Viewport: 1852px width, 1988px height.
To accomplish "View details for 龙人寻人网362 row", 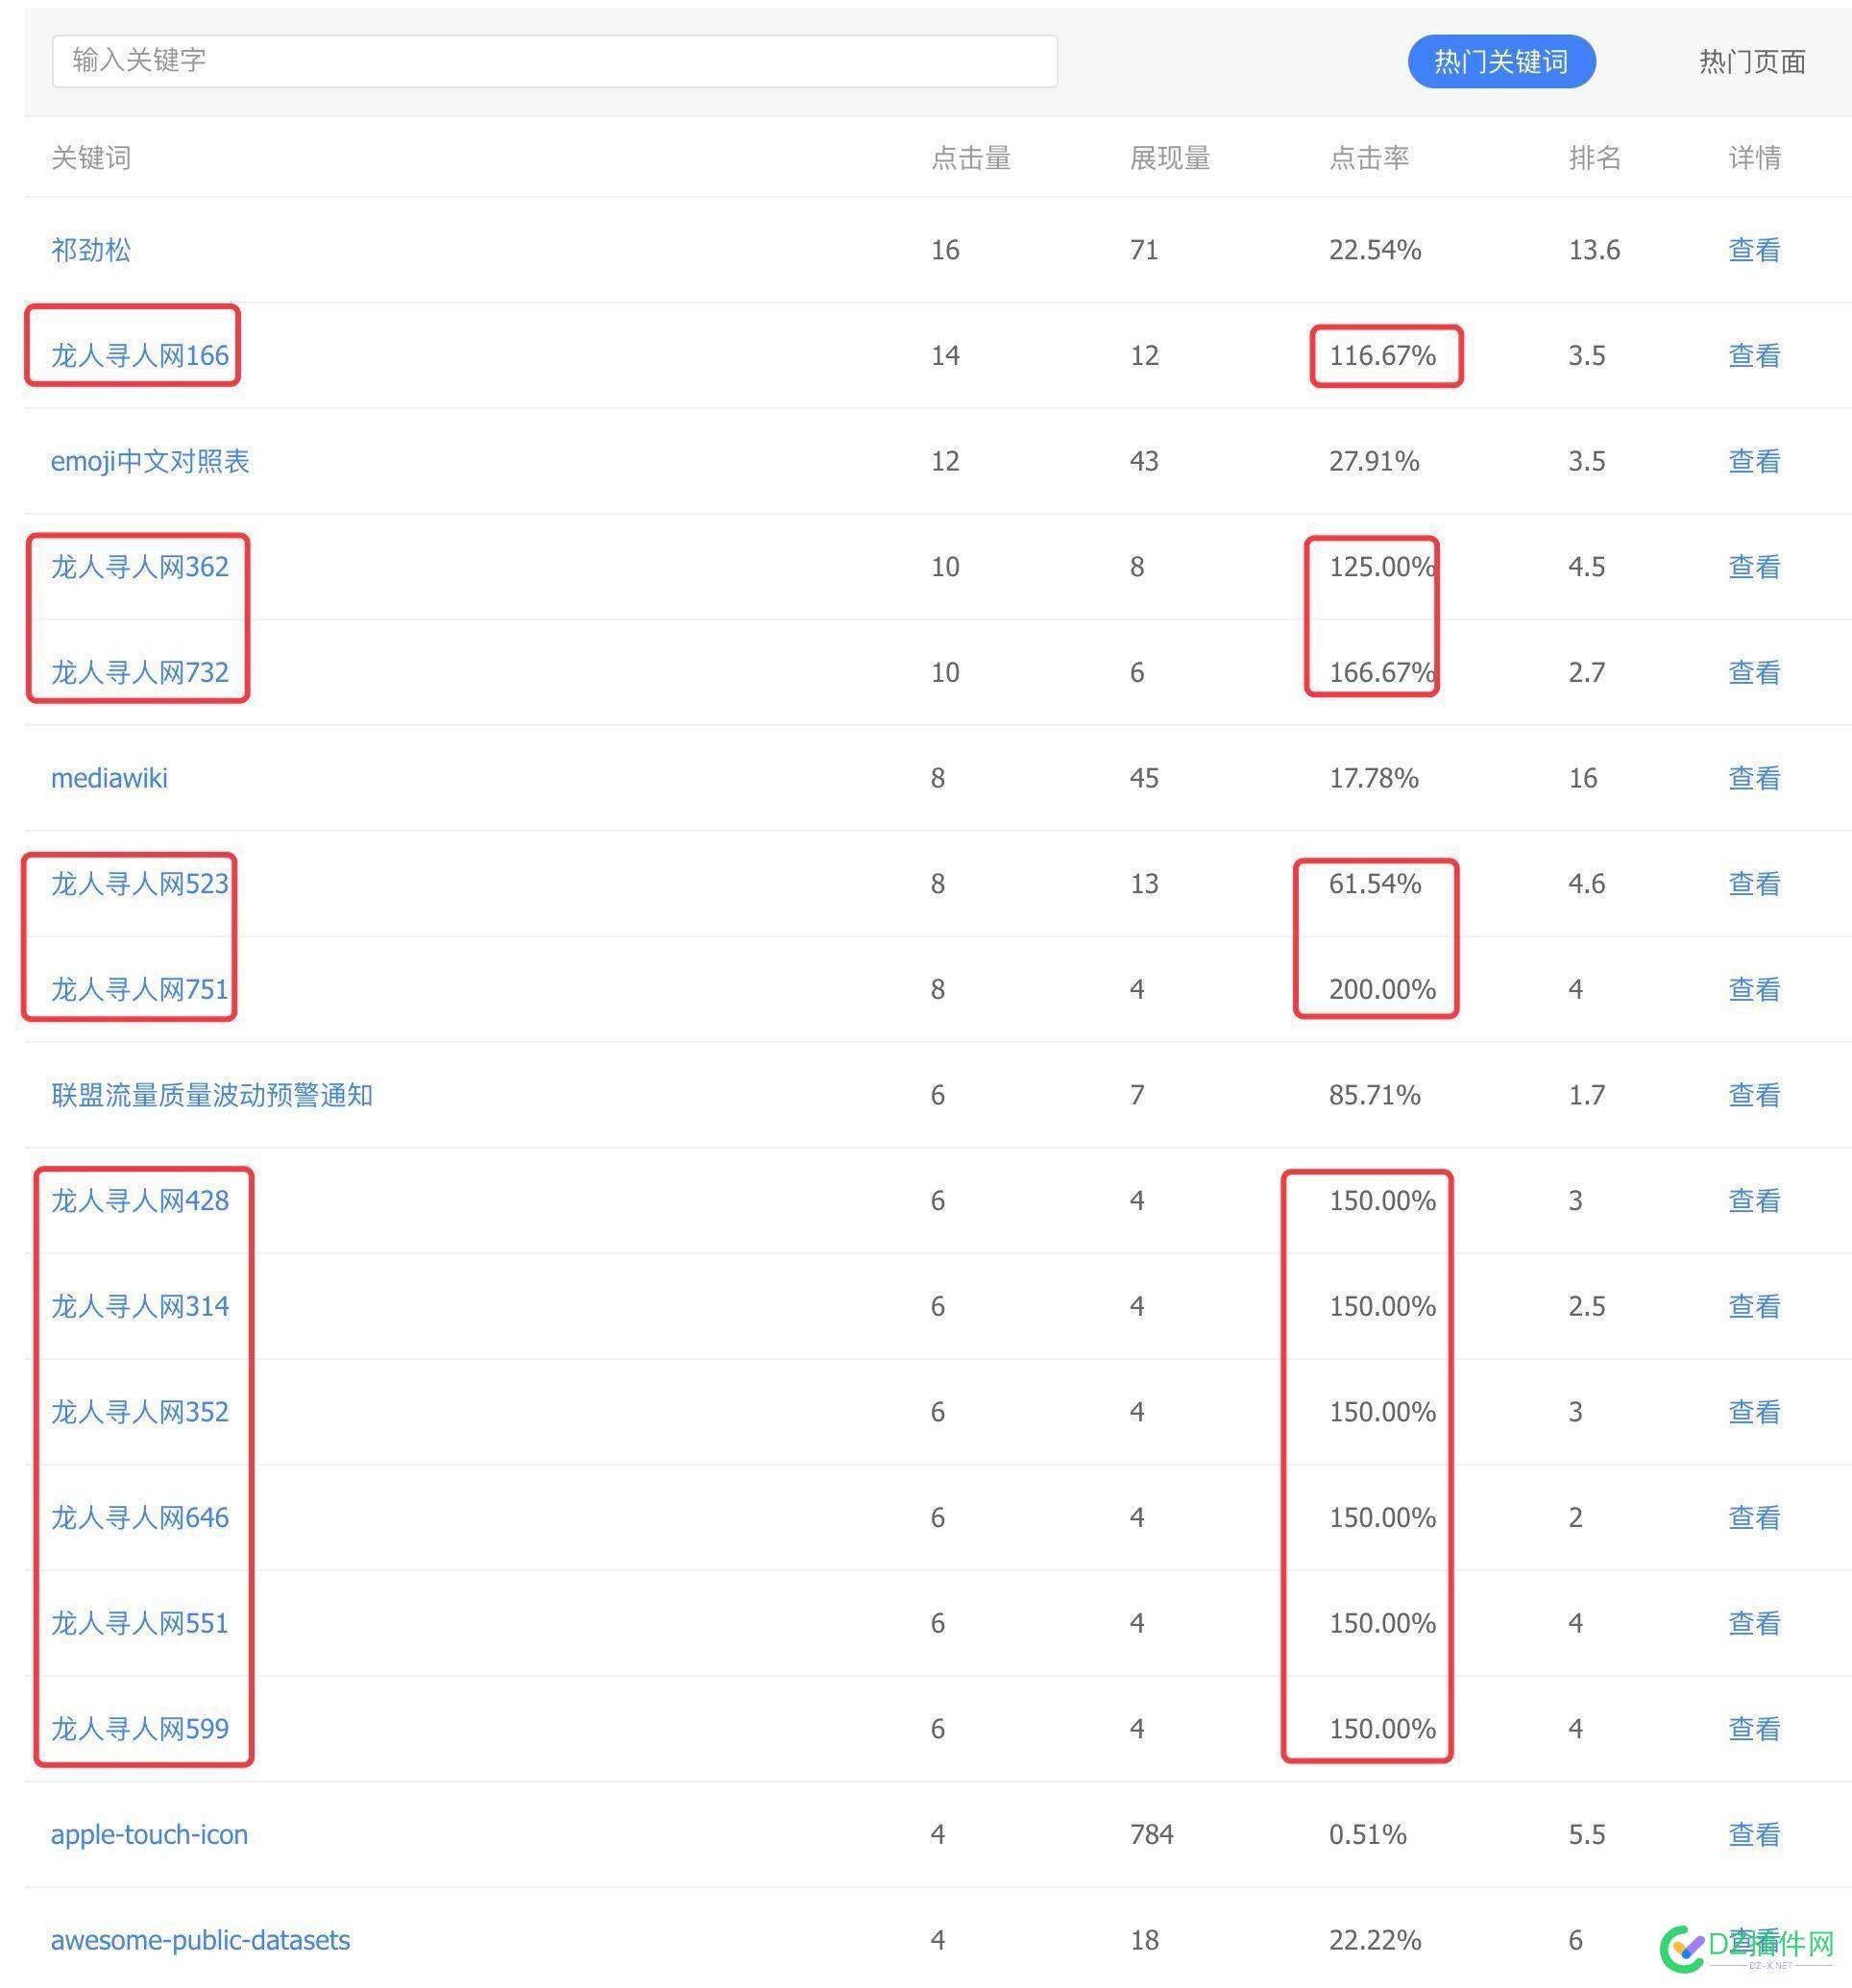I will pos(1753,567).
